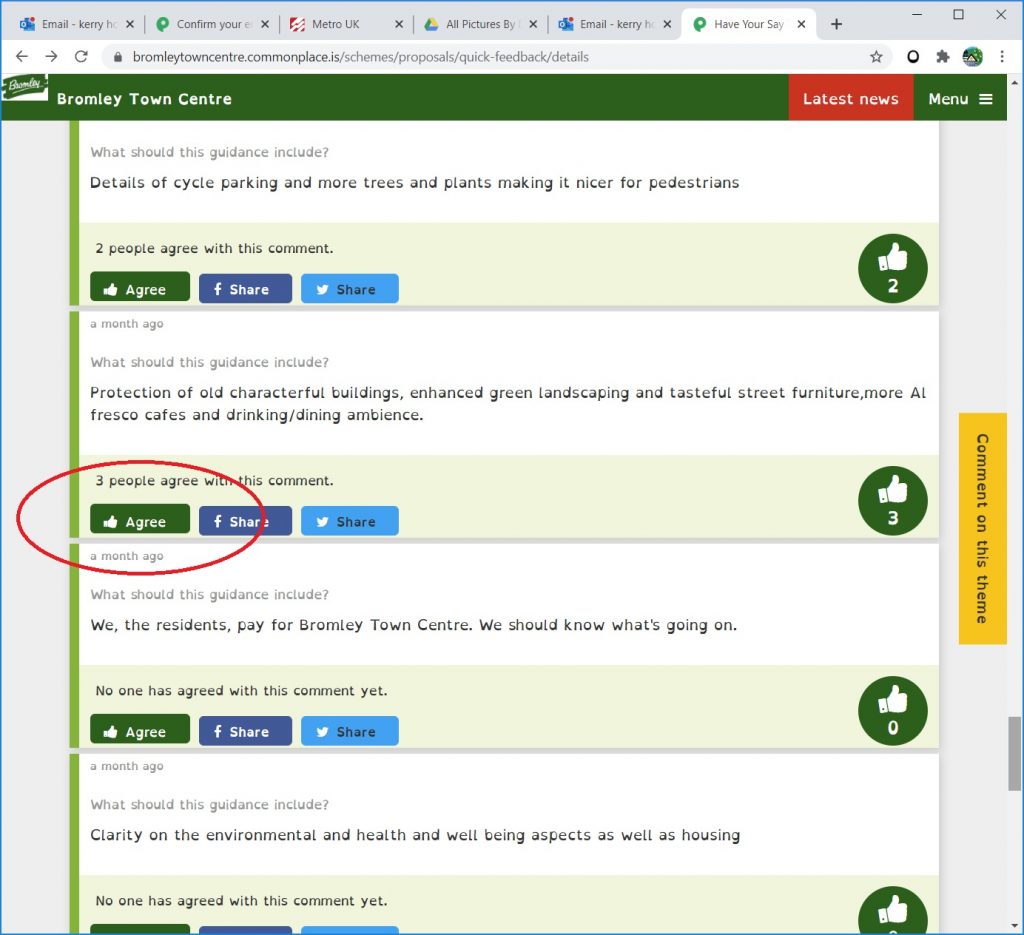Go forward in browser history
1024x935 pixels.
51,57
